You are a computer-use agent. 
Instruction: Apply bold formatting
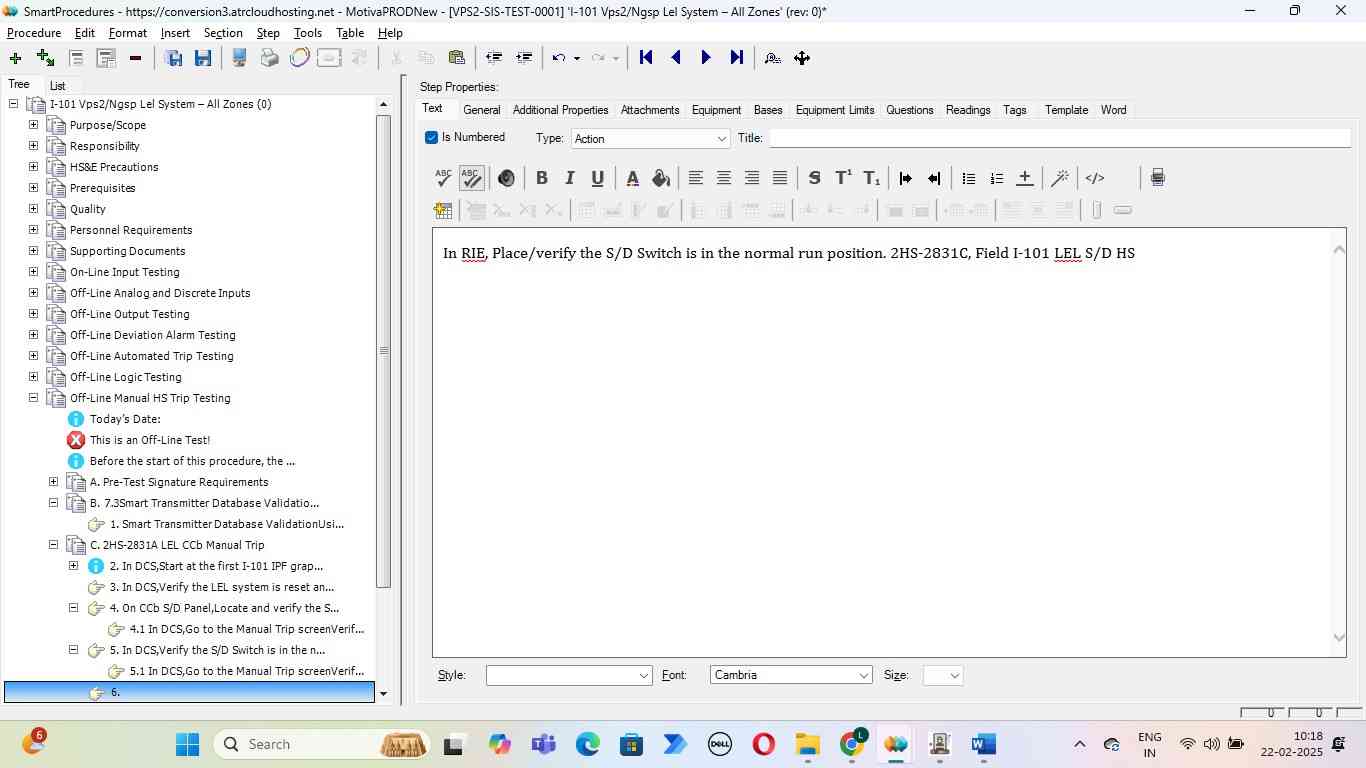541,178
